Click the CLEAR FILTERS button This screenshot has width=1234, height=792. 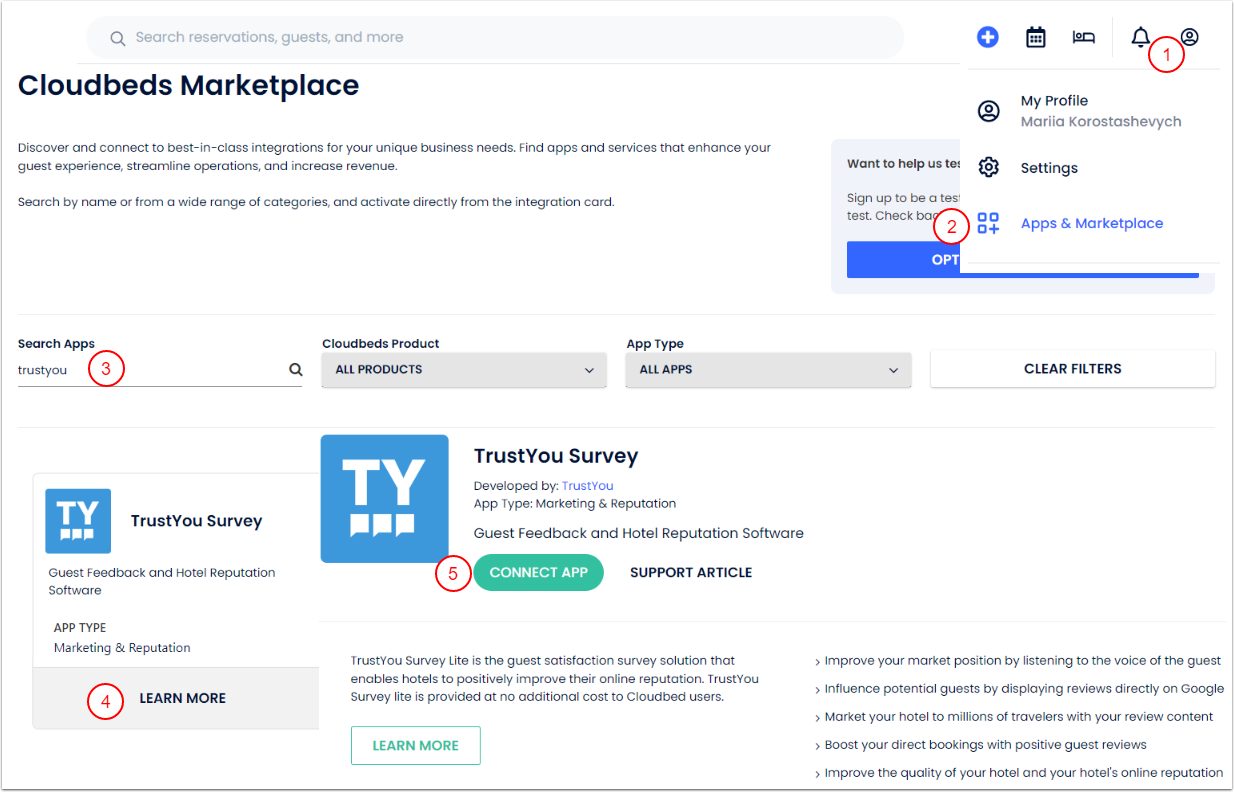tap(1072, 369)
